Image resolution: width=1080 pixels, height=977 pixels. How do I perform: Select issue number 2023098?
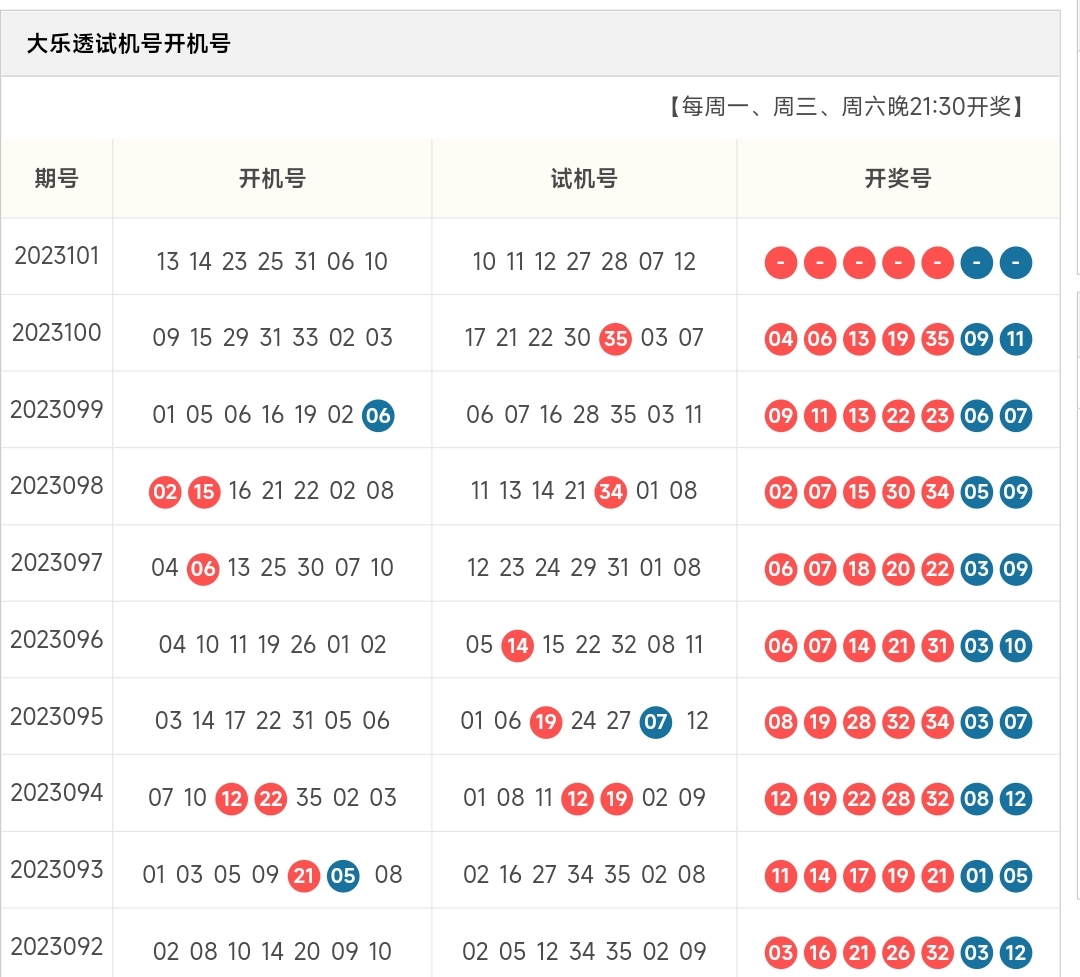pyautogui.click(x=56, y=486)
